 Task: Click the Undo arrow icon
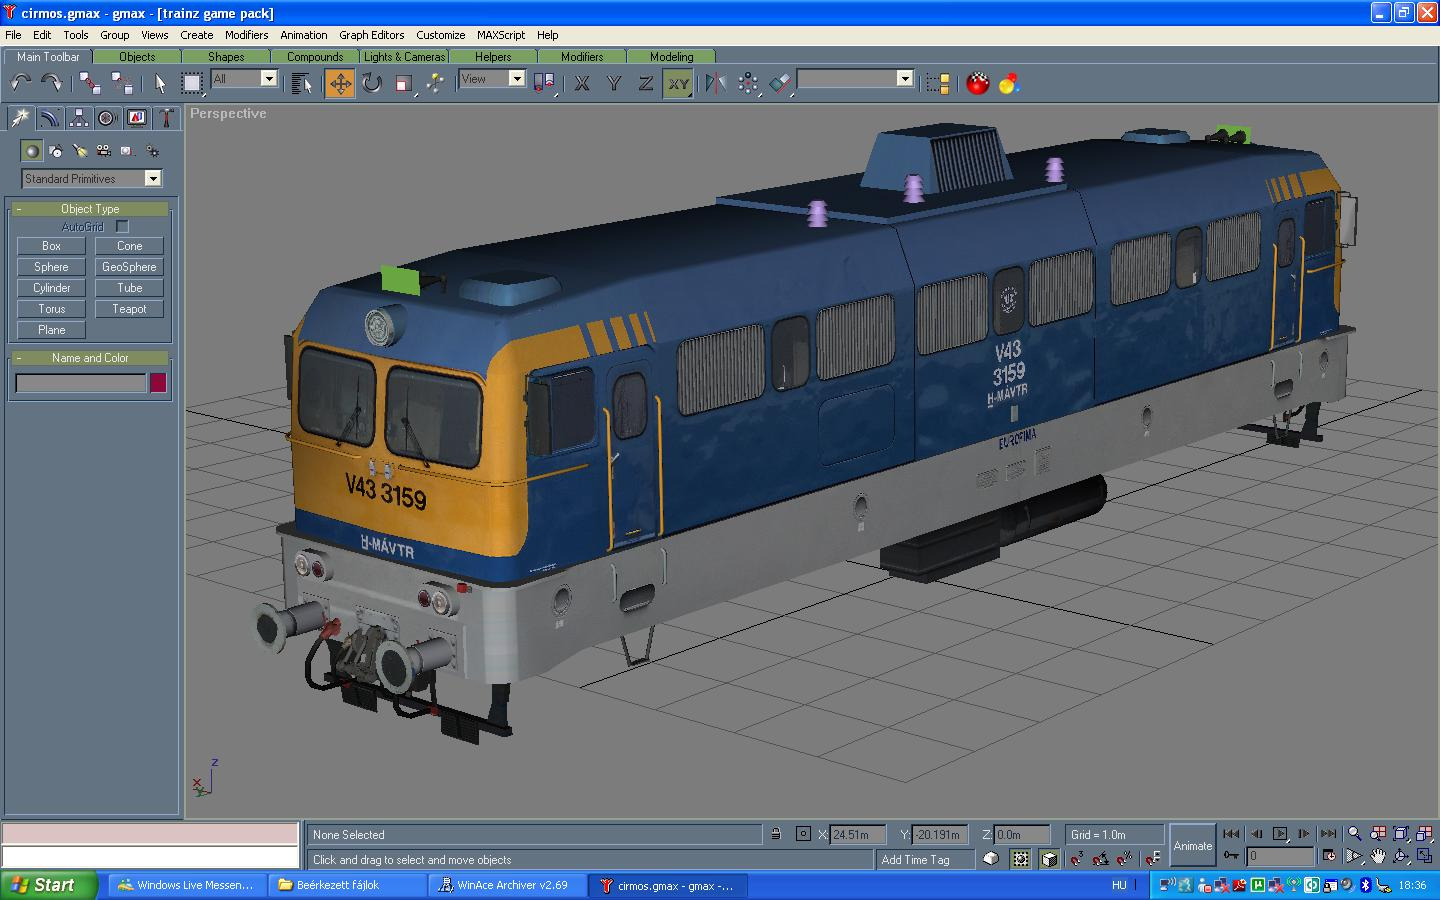tap(20, 84)
